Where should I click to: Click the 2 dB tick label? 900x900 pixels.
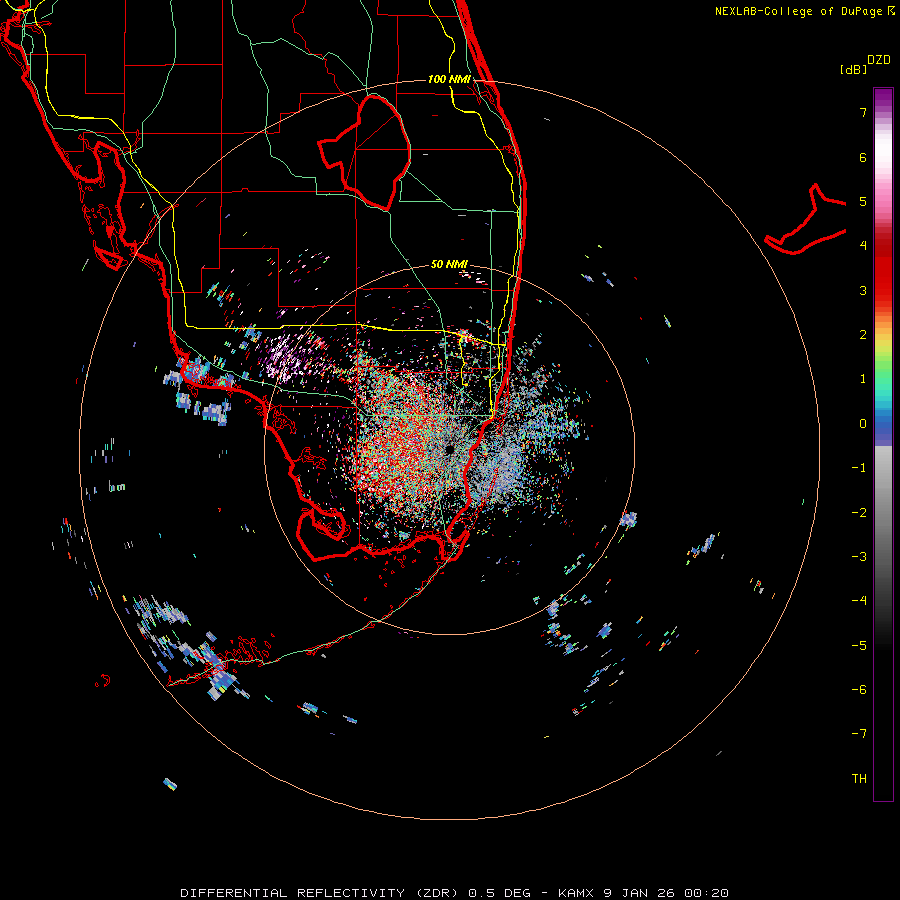[x=863, y=335]
